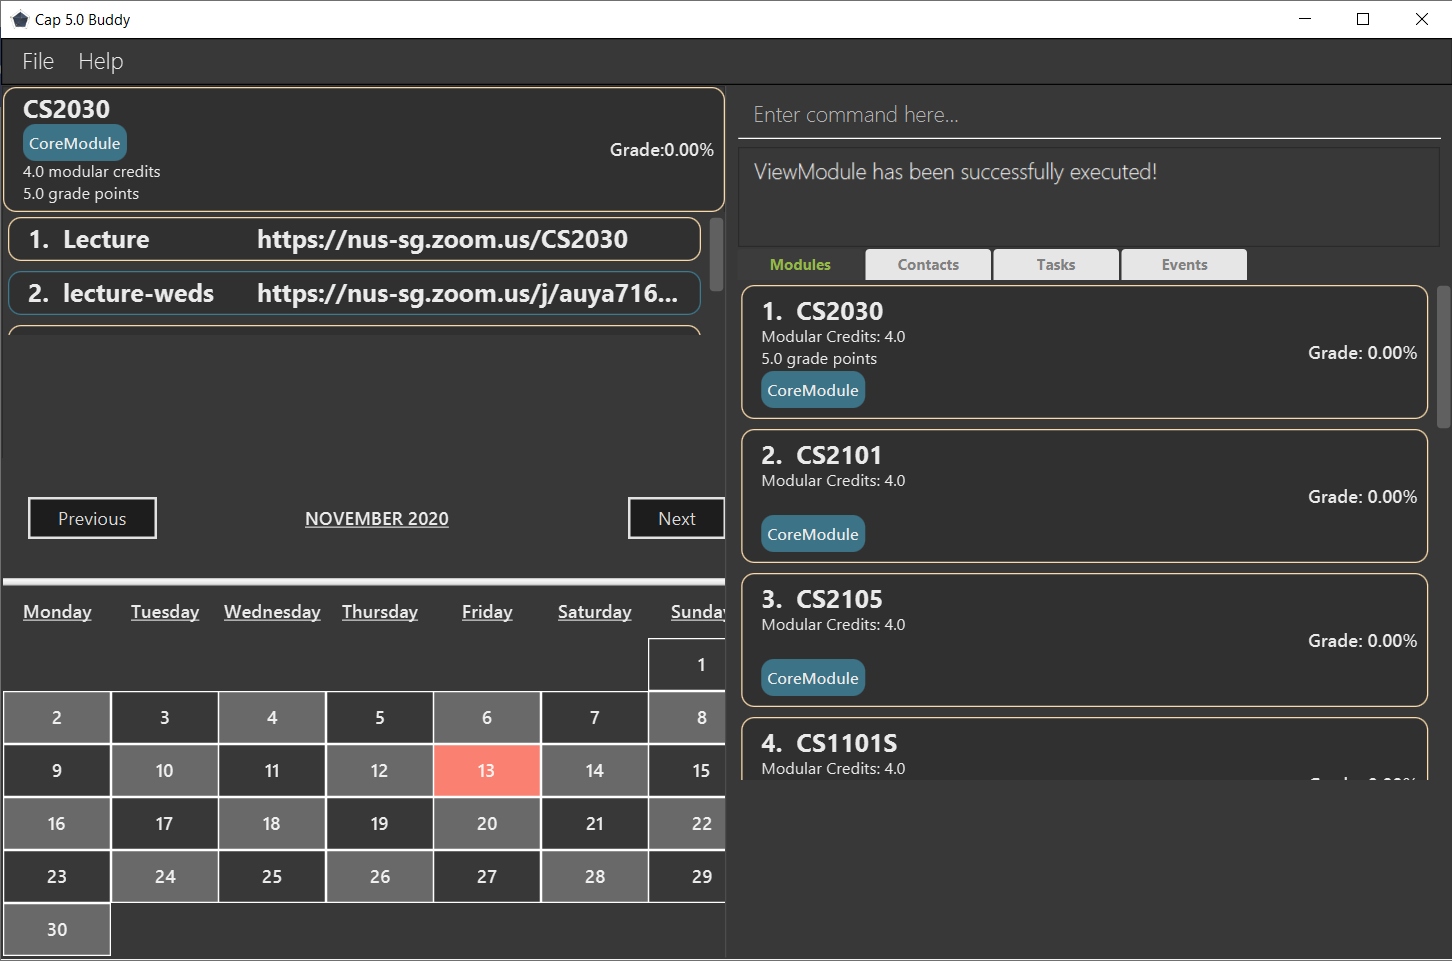The height and width of the screenshot is (961, 1452).
Task: Switch to the Tasks tab
Action: 1056,265
